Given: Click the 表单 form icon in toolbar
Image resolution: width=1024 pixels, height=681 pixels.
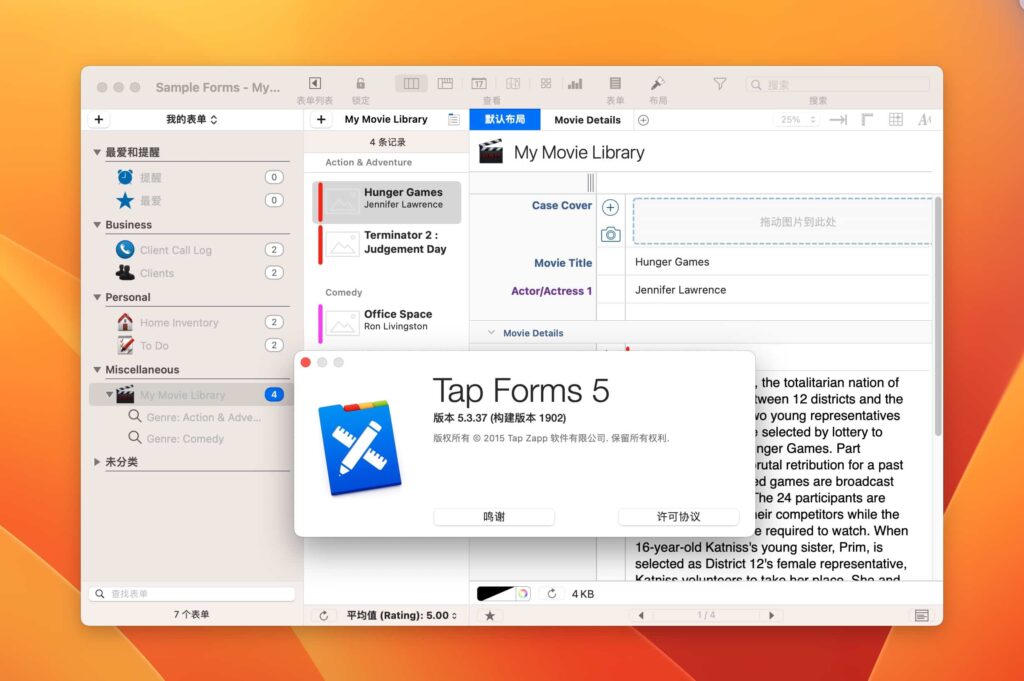Looking at the screenshot, I should (614, 83).
